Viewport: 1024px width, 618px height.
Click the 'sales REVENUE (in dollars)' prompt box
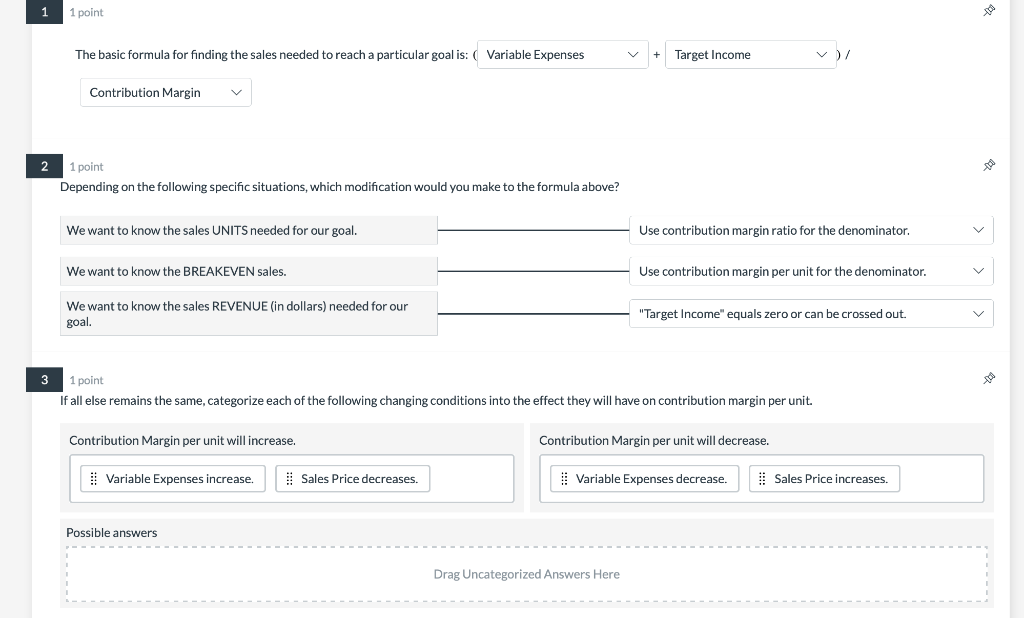tap(249, 313)
